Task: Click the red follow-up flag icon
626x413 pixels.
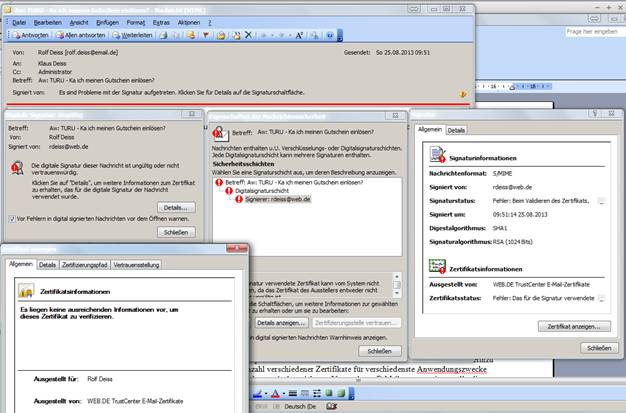Action: pyautogui.click(x=206, y=35)
